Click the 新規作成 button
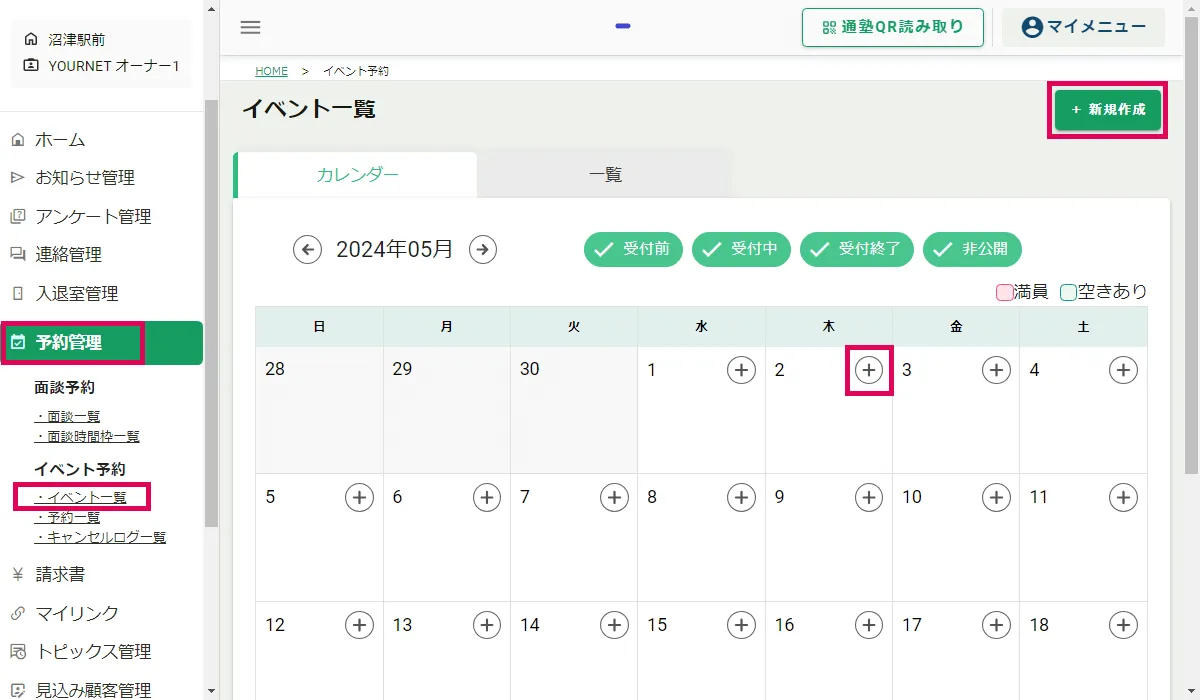The width and height of the screenshot is (1200, 700). (x=1108, y=110)
